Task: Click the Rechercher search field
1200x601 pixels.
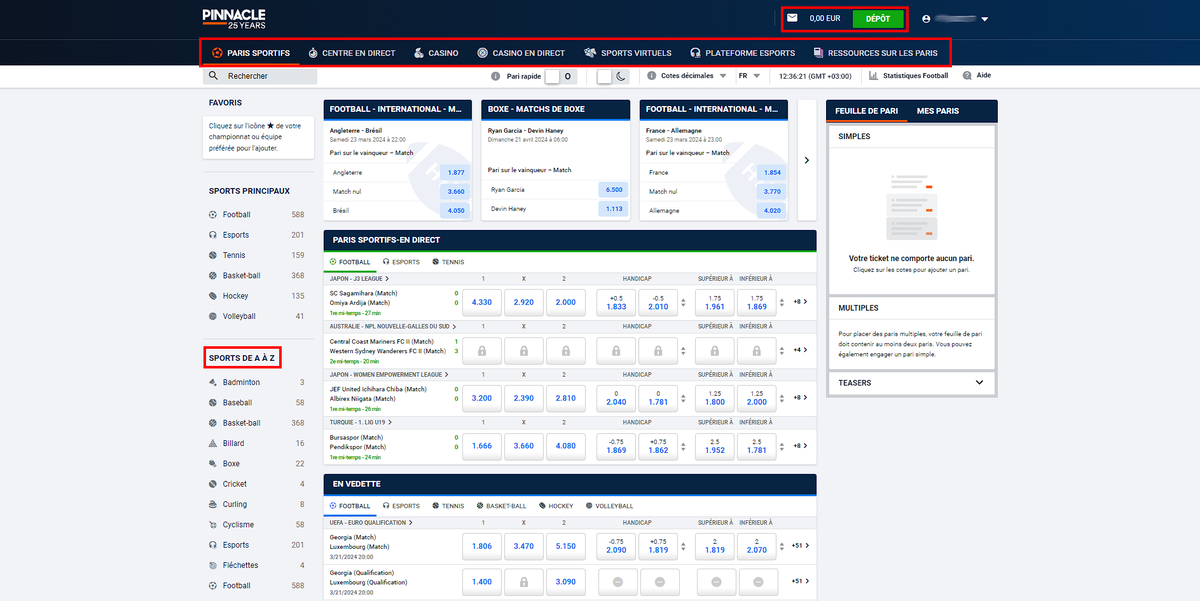Action: pos(261,76)
